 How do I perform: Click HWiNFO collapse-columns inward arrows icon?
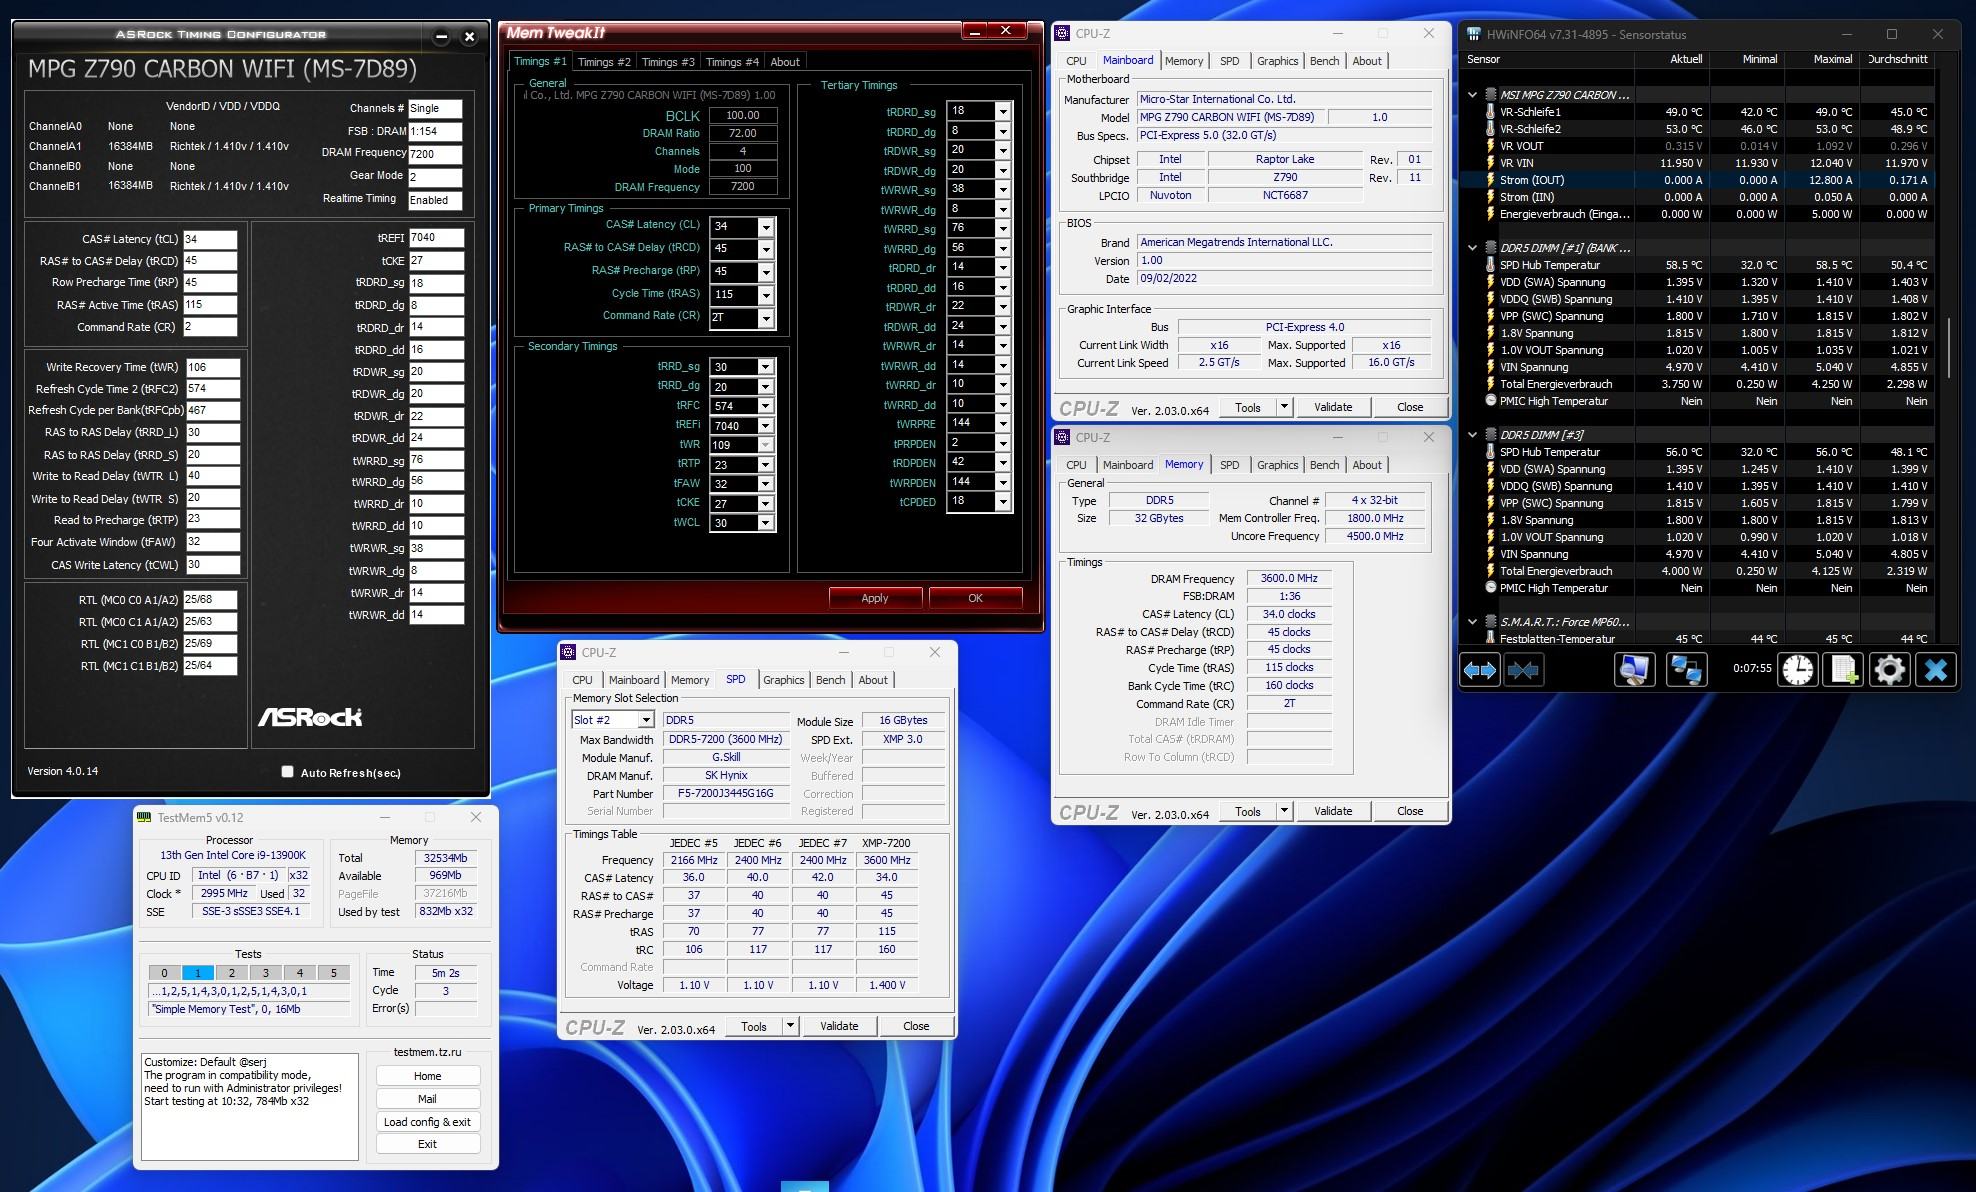point(1523,670)
